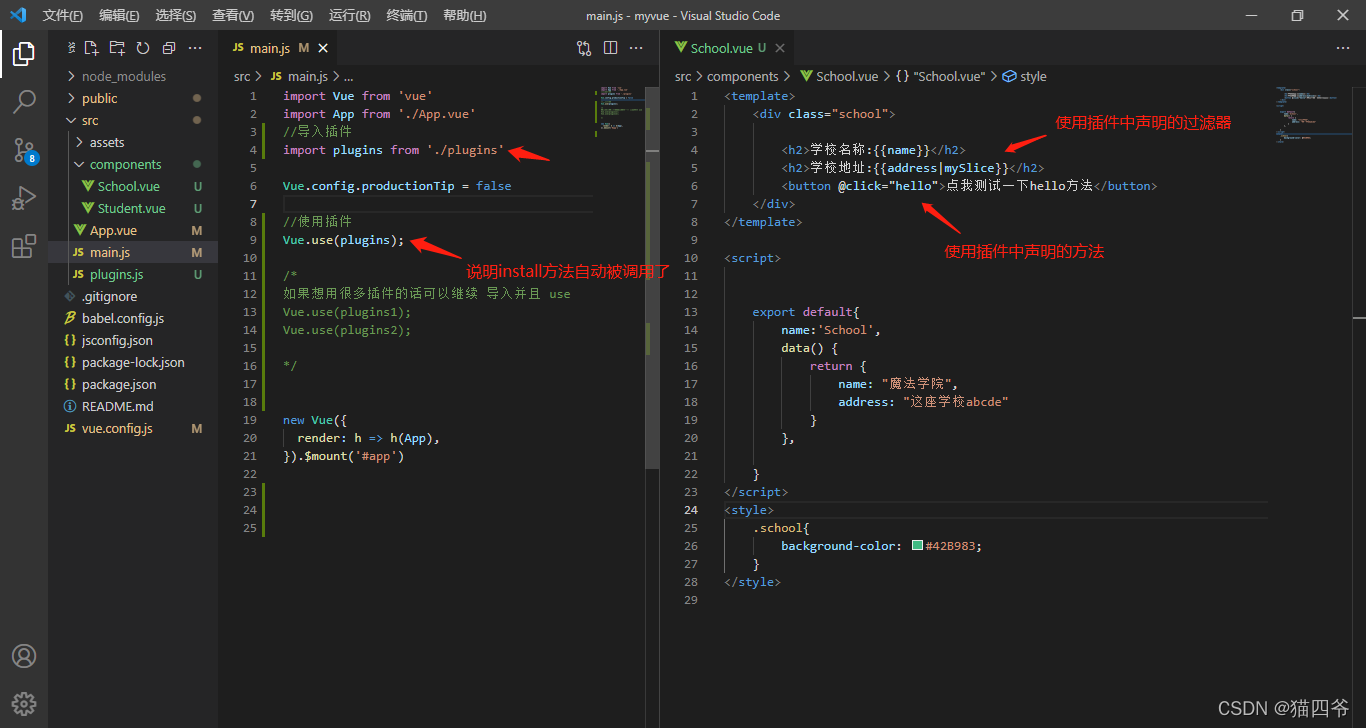This screenshot has height=728, width=1366.
Task: Refresh the Explorer file tree
Action: click(x=143, y=48)
